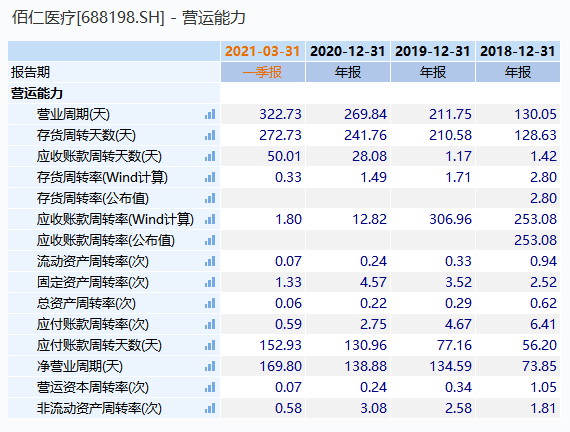Select the 2021-03-31 column header
The height and width of the screenshot is (432, 570).
tap(262, 51)
